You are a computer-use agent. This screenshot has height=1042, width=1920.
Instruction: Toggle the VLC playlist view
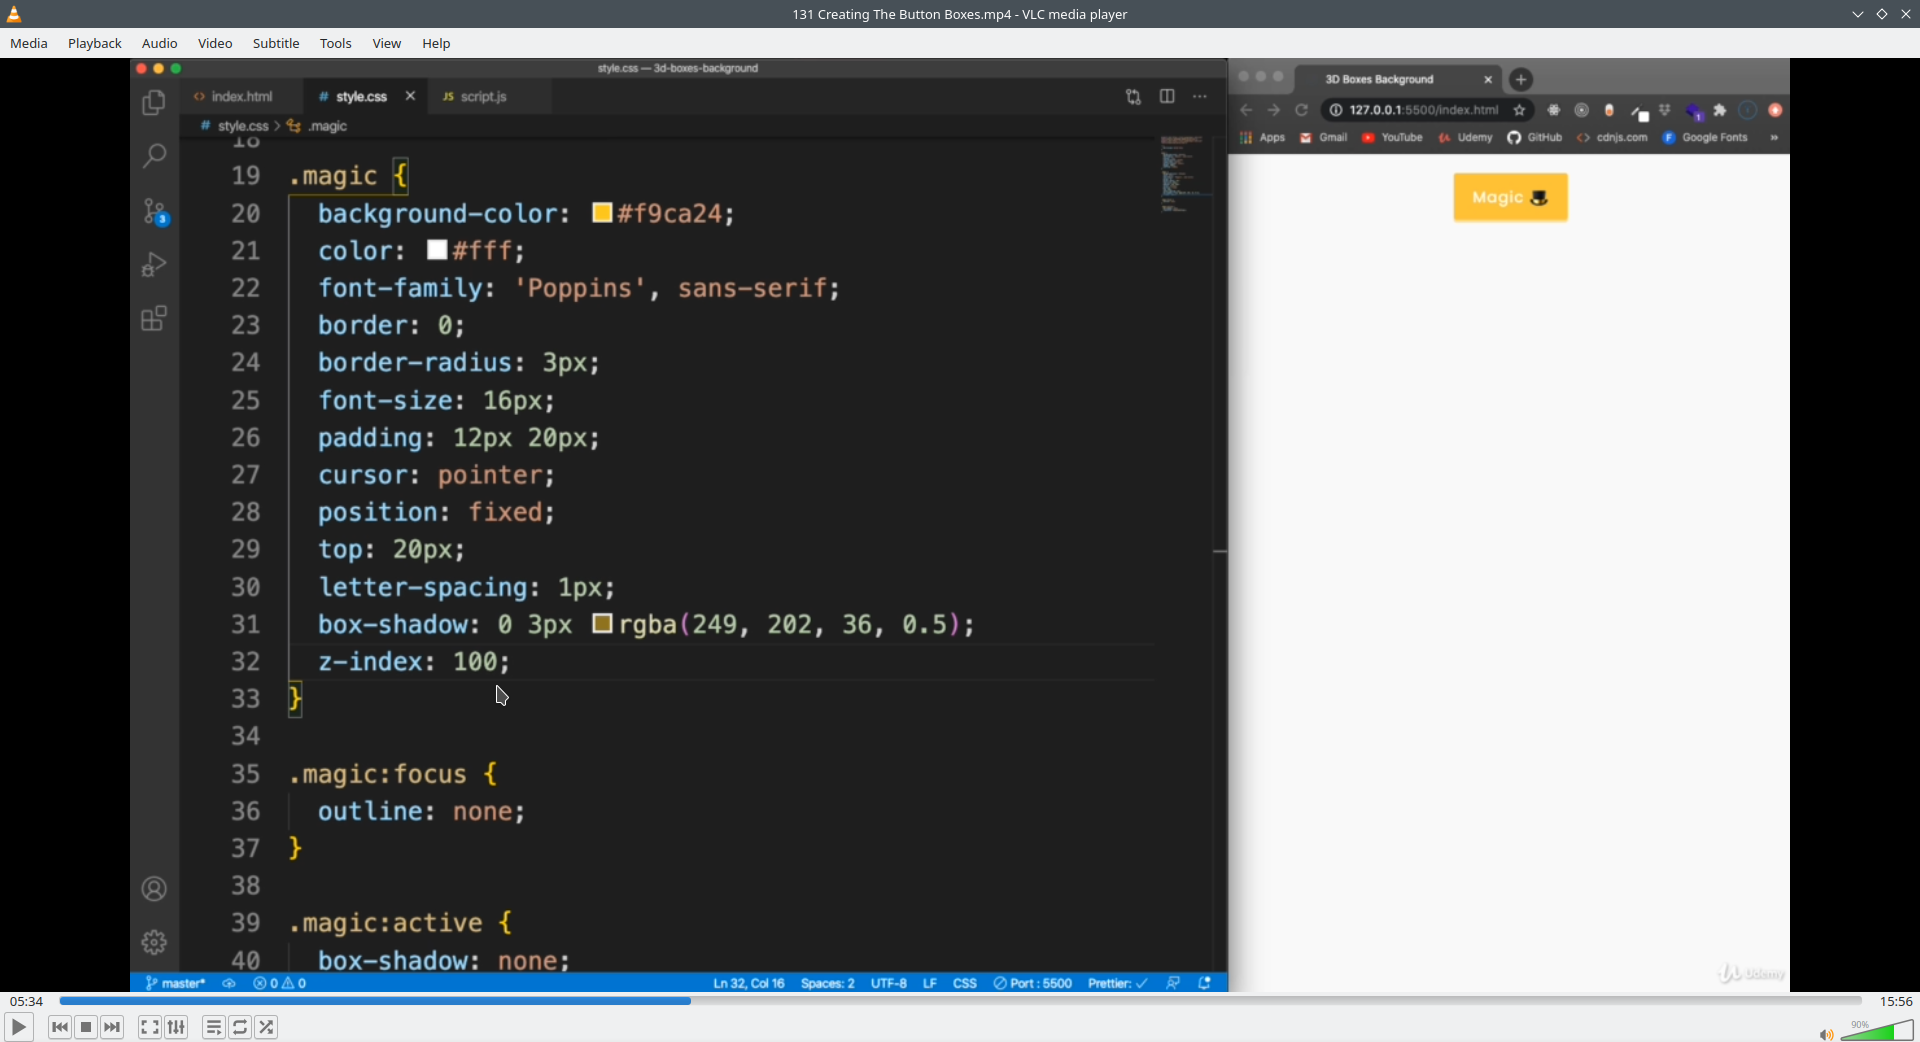tap(213, 1027)
